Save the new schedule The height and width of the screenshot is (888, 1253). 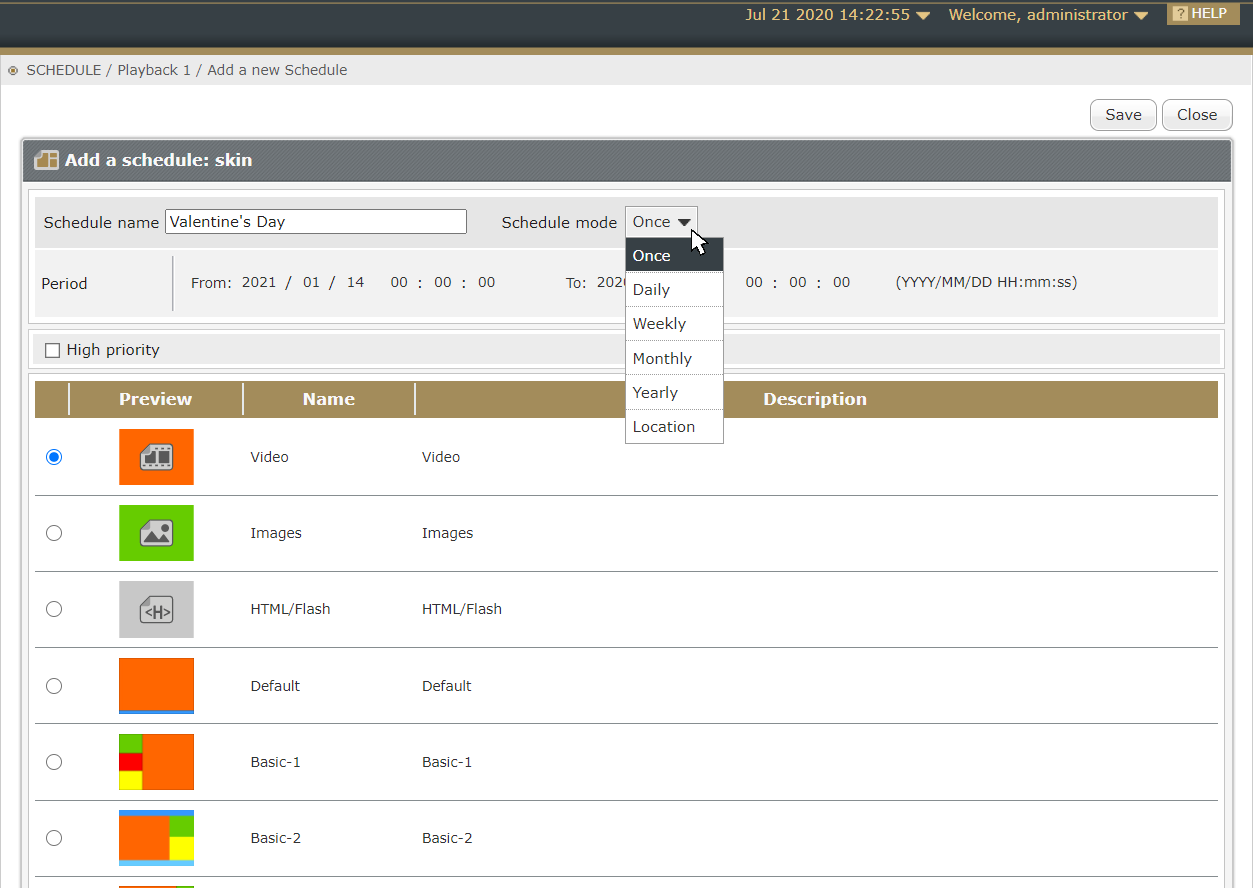[1123, 115]
